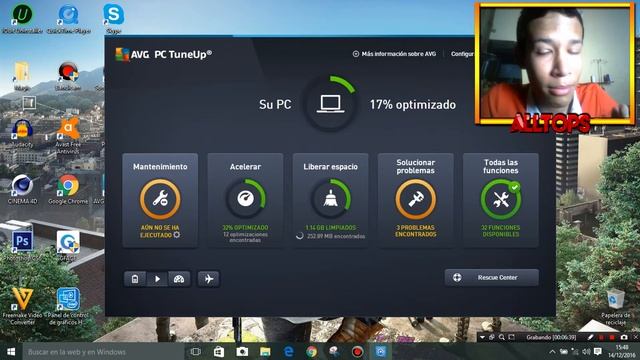
Task: Open File Explorer on the taskbar
Action: click(265, 351)
